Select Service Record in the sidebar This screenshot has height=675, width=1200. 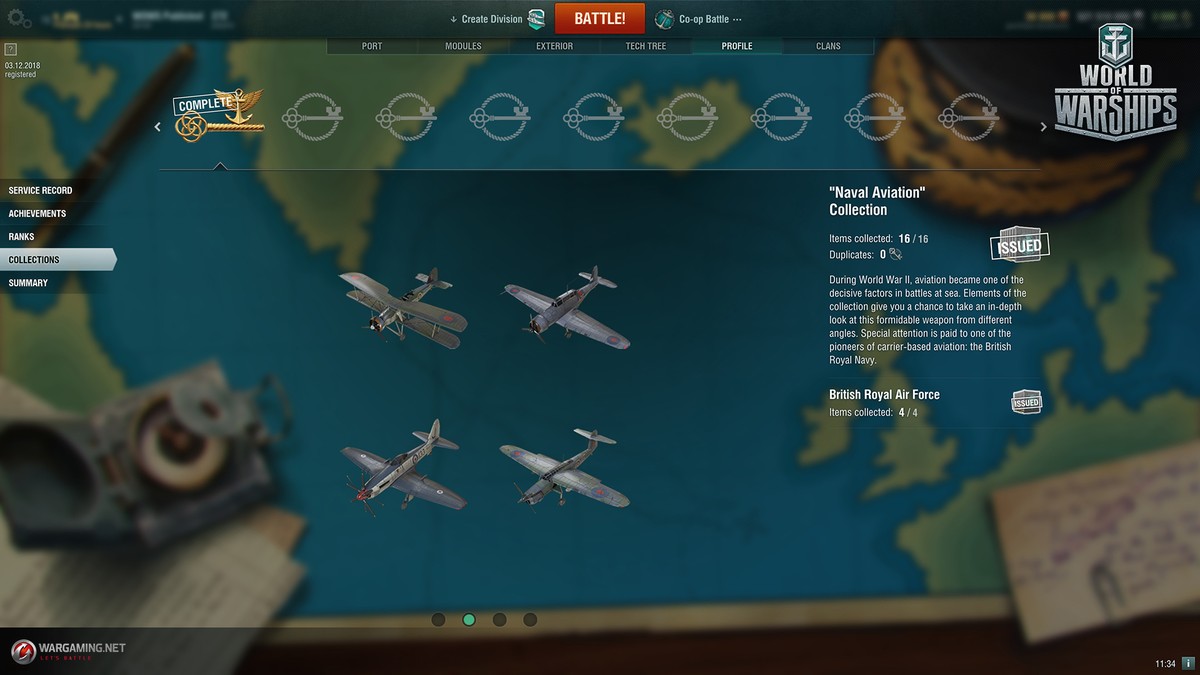(x=41, y=190)
